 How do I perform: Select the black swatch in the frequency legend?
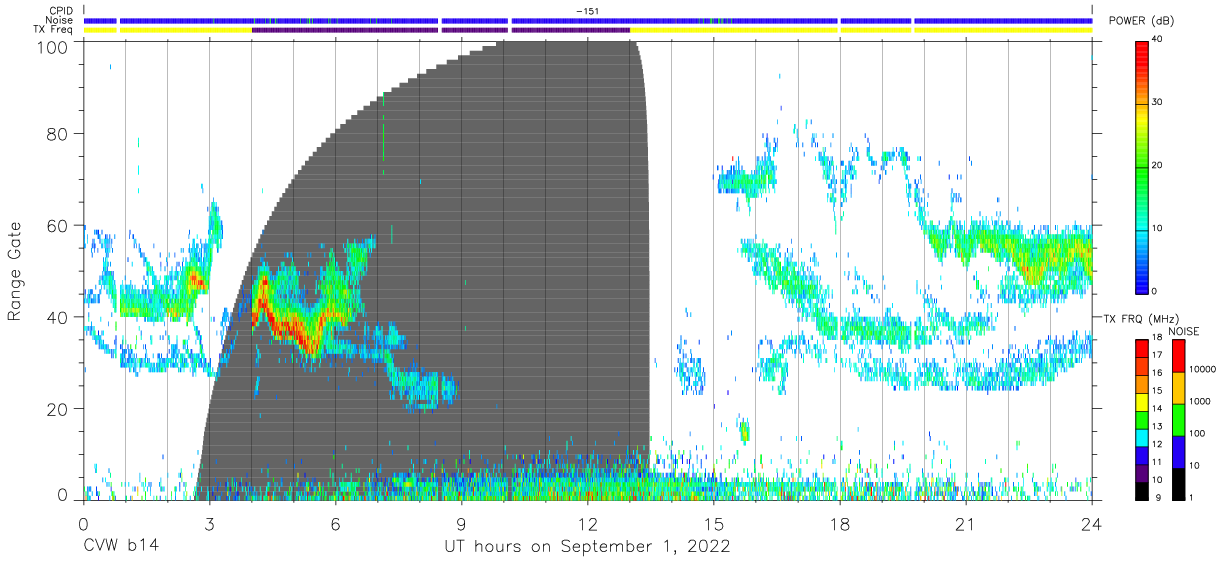(x=1141, y=491)
